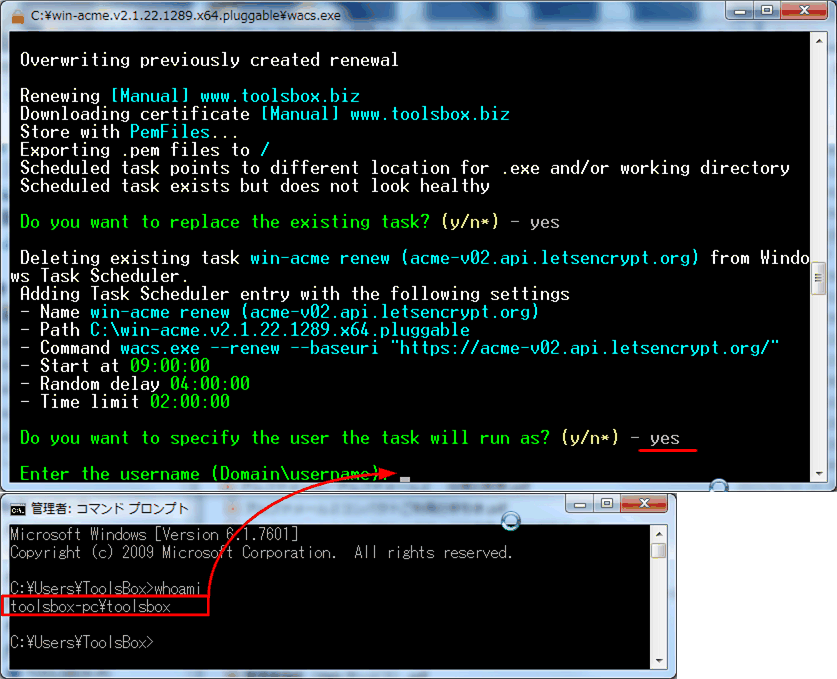Click 'yes' answer after specify user question

[665, 439]
